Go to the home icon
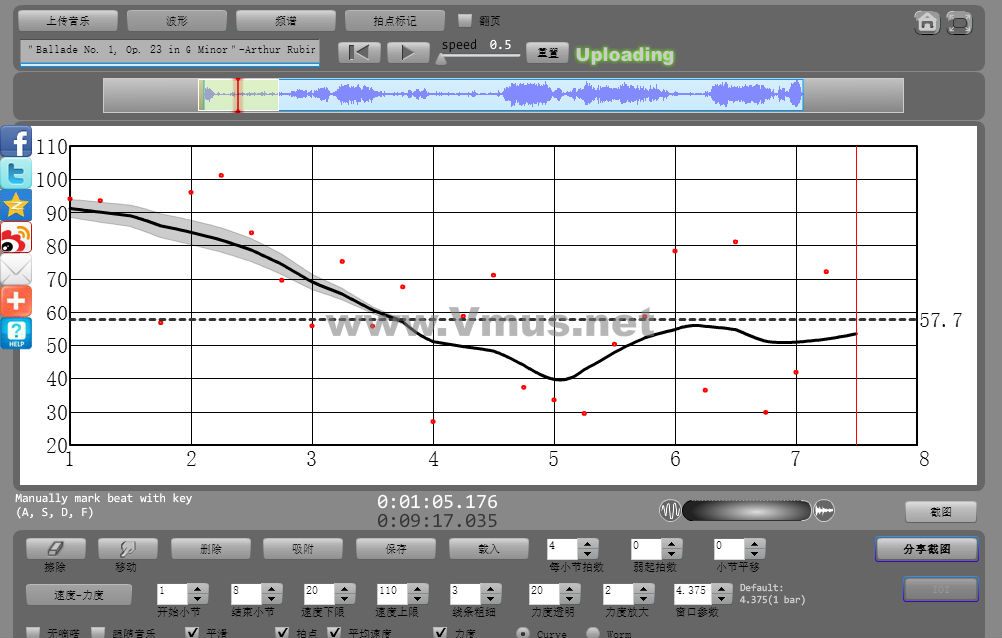 point(927,22)
